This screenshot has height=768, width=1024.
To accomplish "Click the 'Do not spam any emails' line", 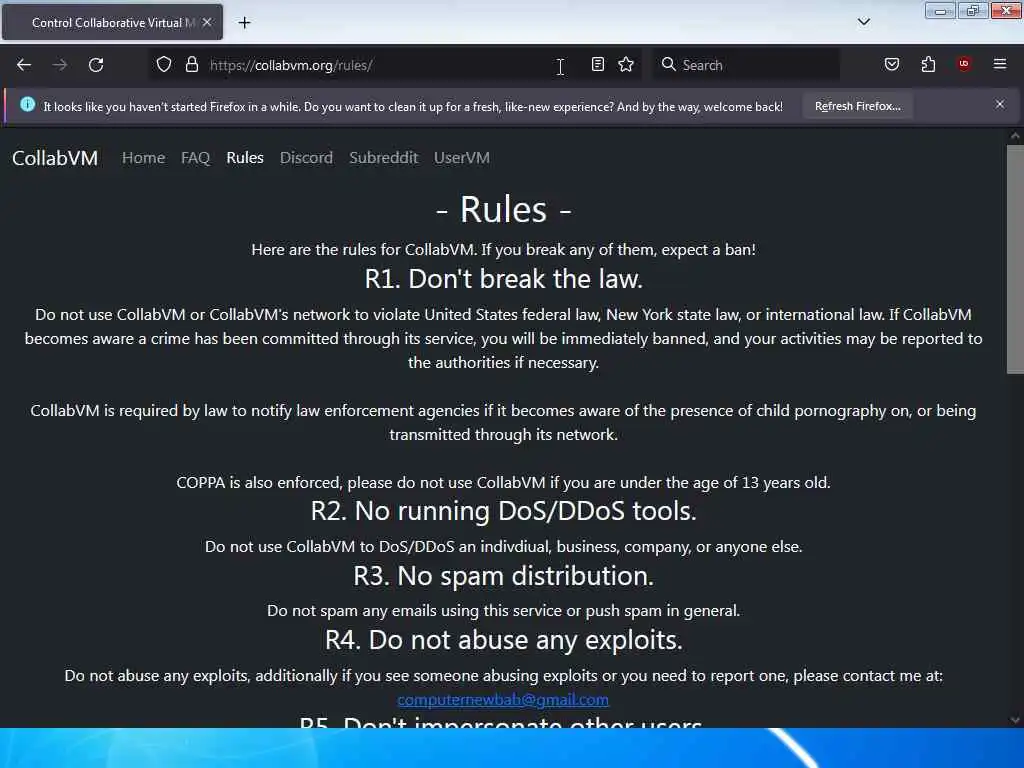I will pos(504,611).
